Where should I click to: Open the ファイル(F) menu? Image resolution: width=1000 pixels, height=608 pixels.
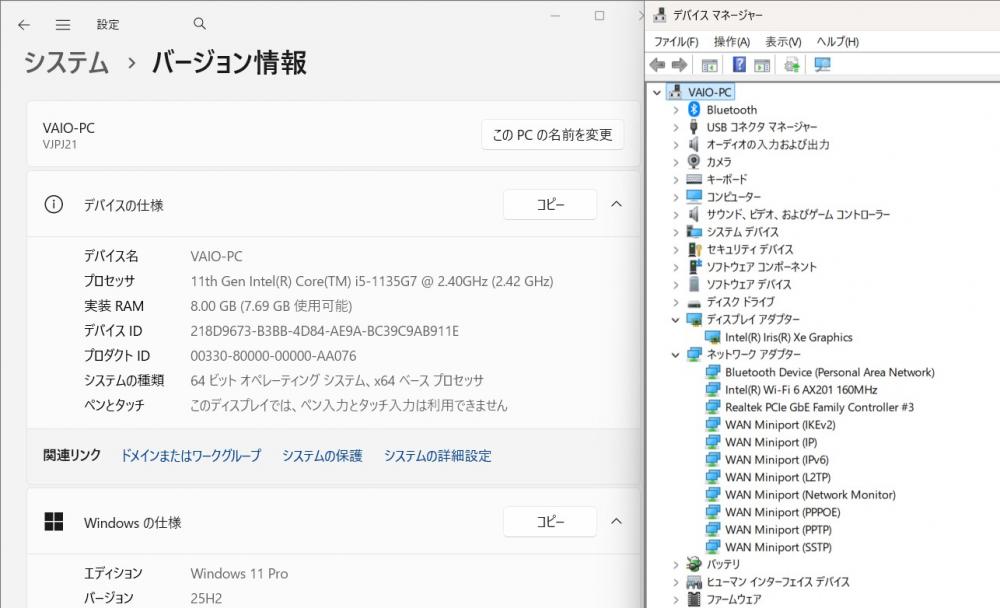[676, 41]
